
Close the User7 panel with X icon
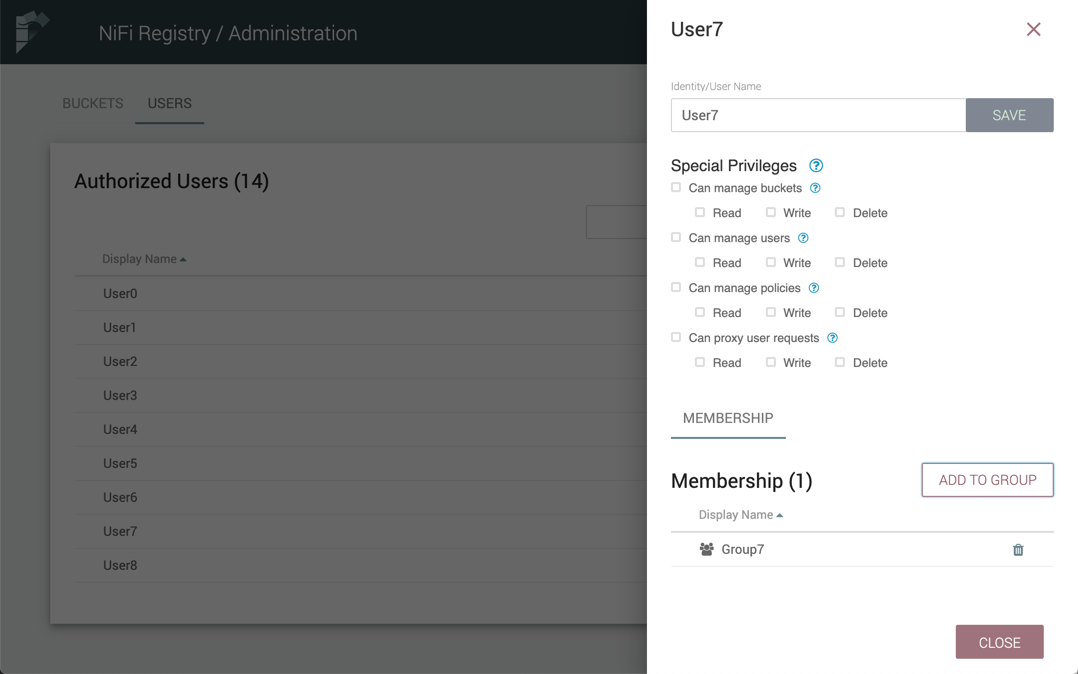(1033, 30)
